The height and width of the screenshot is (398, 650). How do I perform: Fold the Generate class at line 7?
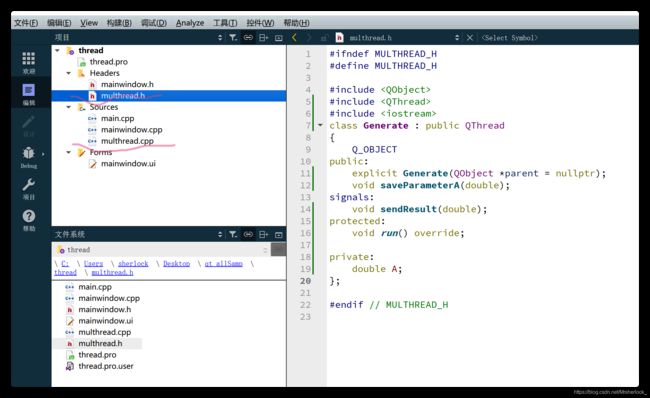pyautogui.click(x=320, y=125)
